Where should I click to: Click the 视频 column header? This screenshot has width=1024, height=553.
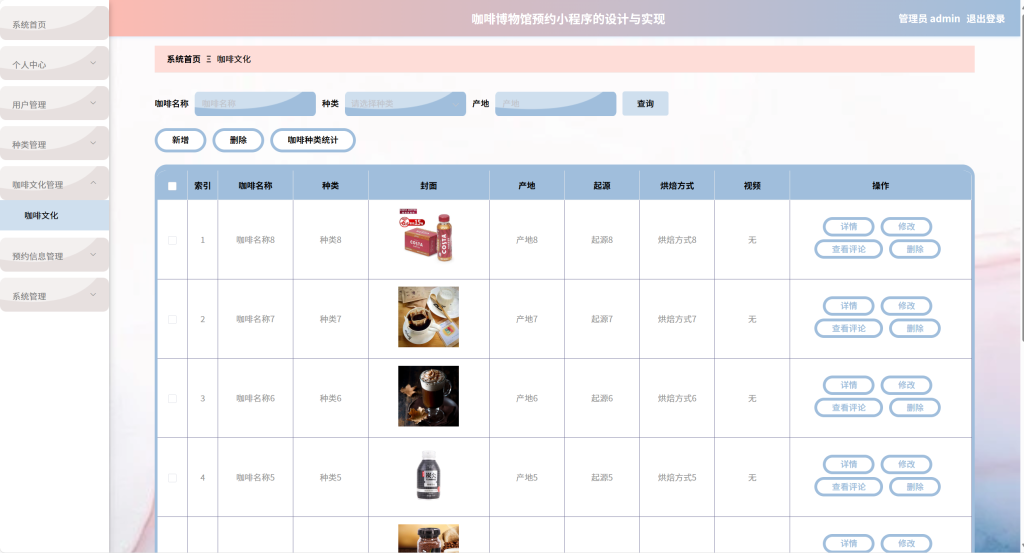752,186
